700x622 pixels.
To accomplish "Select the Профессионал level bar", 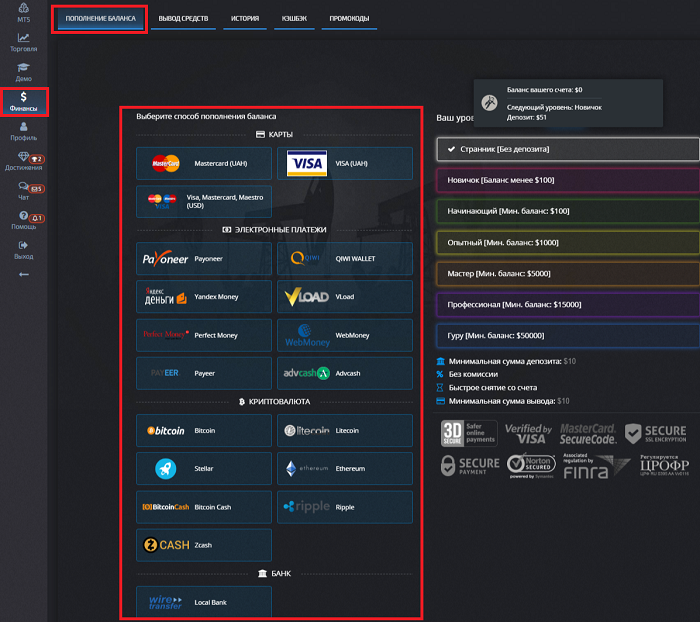I will point(568,305).
